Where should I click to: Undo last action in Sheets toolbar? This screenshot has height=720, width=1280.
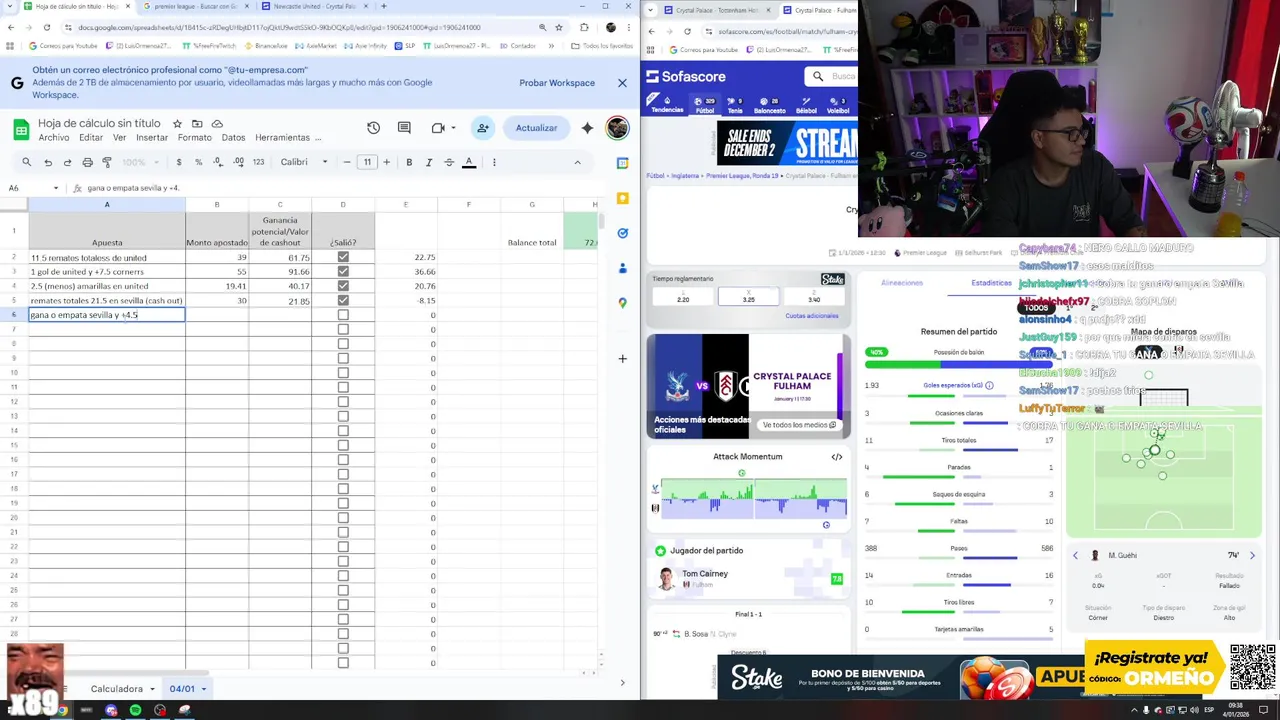pos(48,162)
